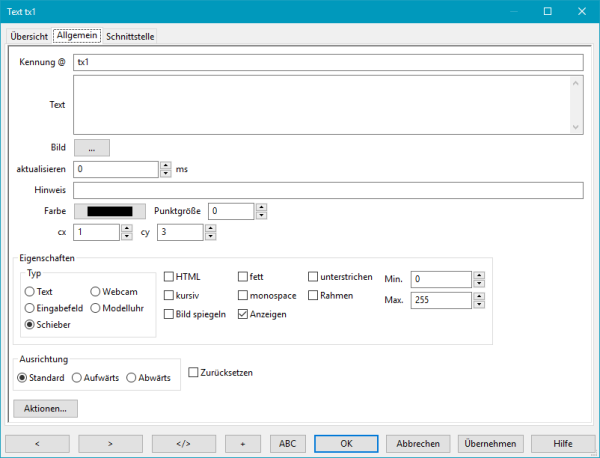This screenshot has height=458, width=600.
Task: Open color picker via black Farbe swatch
Action: pos(110,211)
